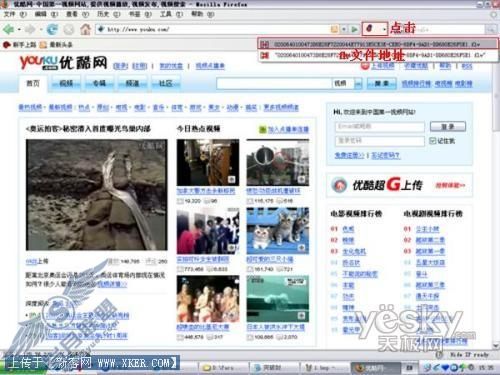Open the 书签 menu
The height and width of the screenshot is (375, 500).
click(x=140, y=14)
